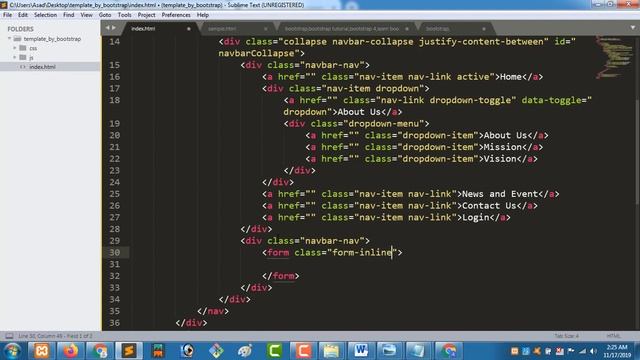
Task: Change the HTML syntax in status bar
Action: pos(613,336)
